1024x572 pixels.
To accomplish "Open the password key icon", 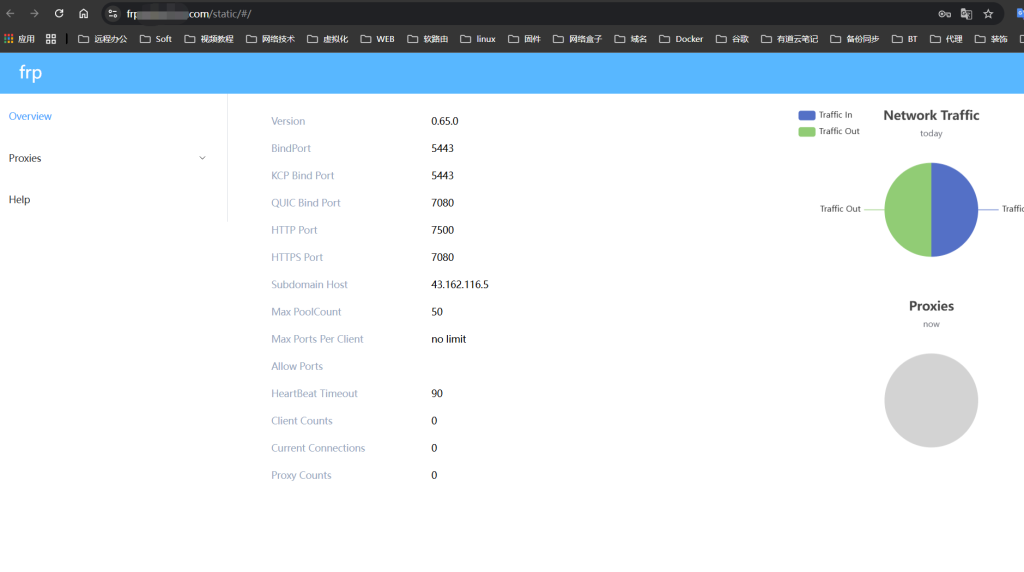I will pos(944,14).
